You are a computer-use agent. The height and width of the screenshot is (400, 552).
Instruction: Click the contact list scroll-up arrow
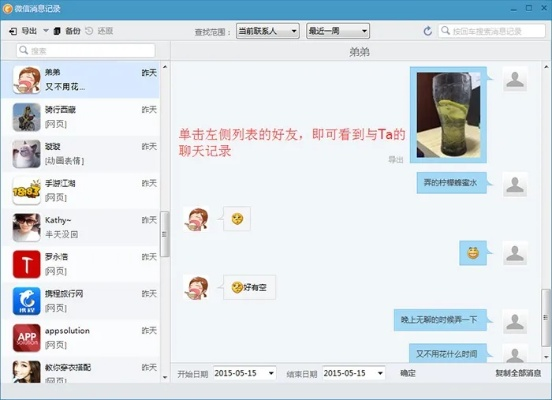(x=165, y=67)
